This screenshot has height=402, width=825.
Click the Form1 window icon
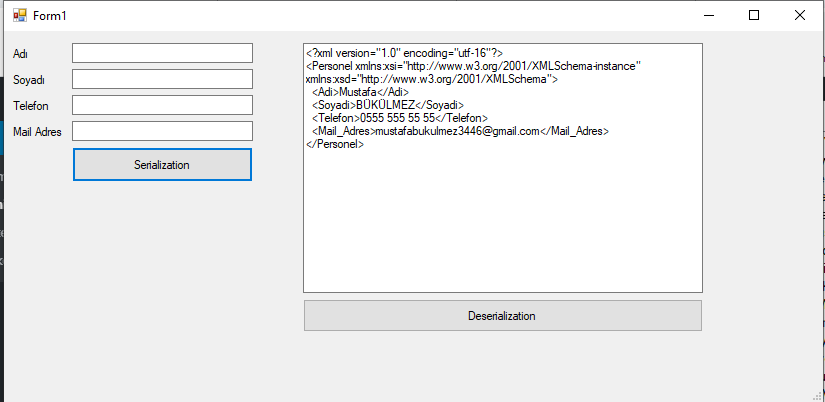coord(20,15)
